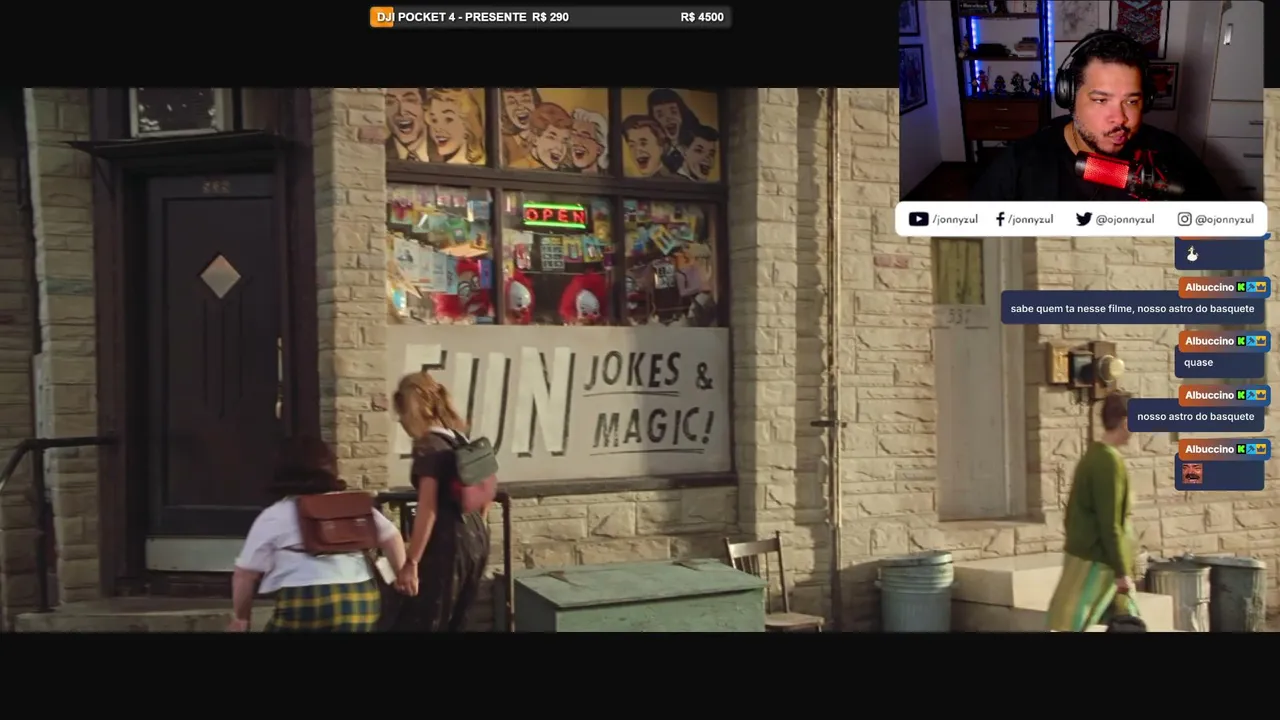
Task: Open the Facebook handle /jonnyzul
Action: (1031, 219)
